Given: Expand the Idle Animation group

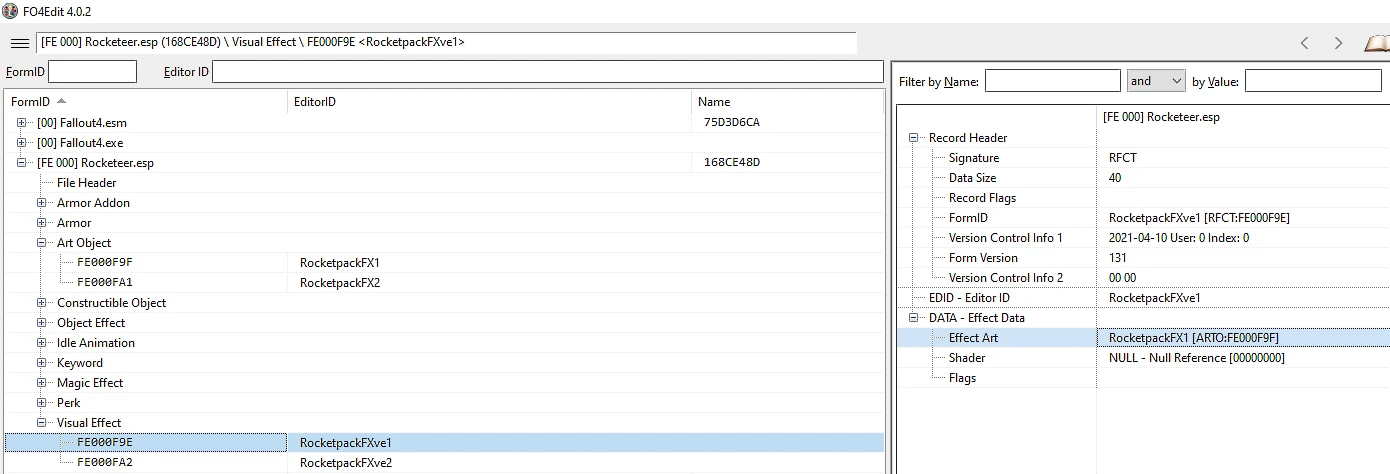Looking at the screenshot, I should pyautogui.click(x=42, y=343).
